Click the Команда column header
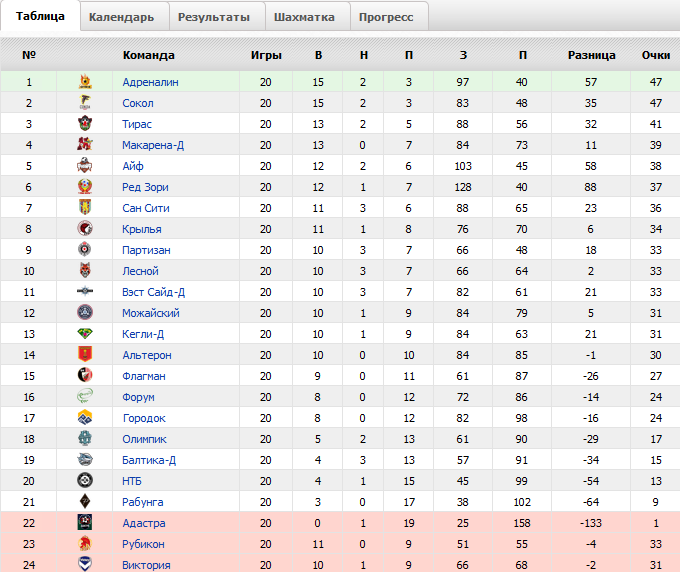This screenshot has height=572, width=680. pos(149,55)
